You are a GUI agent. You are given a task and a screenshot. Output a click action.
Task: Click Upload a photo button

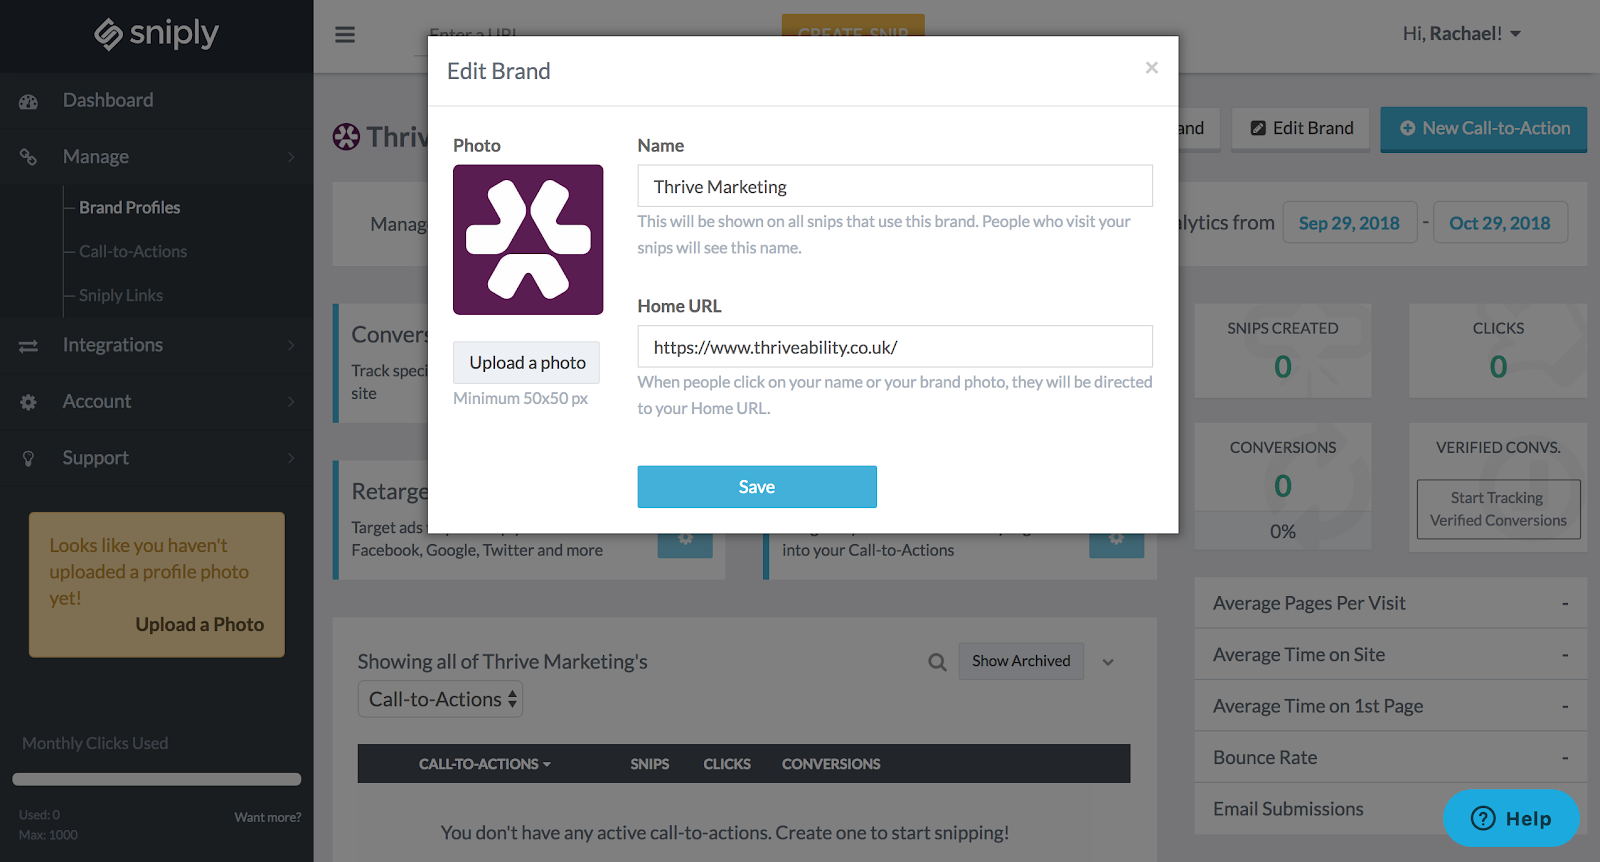click(x=527, y=363)
